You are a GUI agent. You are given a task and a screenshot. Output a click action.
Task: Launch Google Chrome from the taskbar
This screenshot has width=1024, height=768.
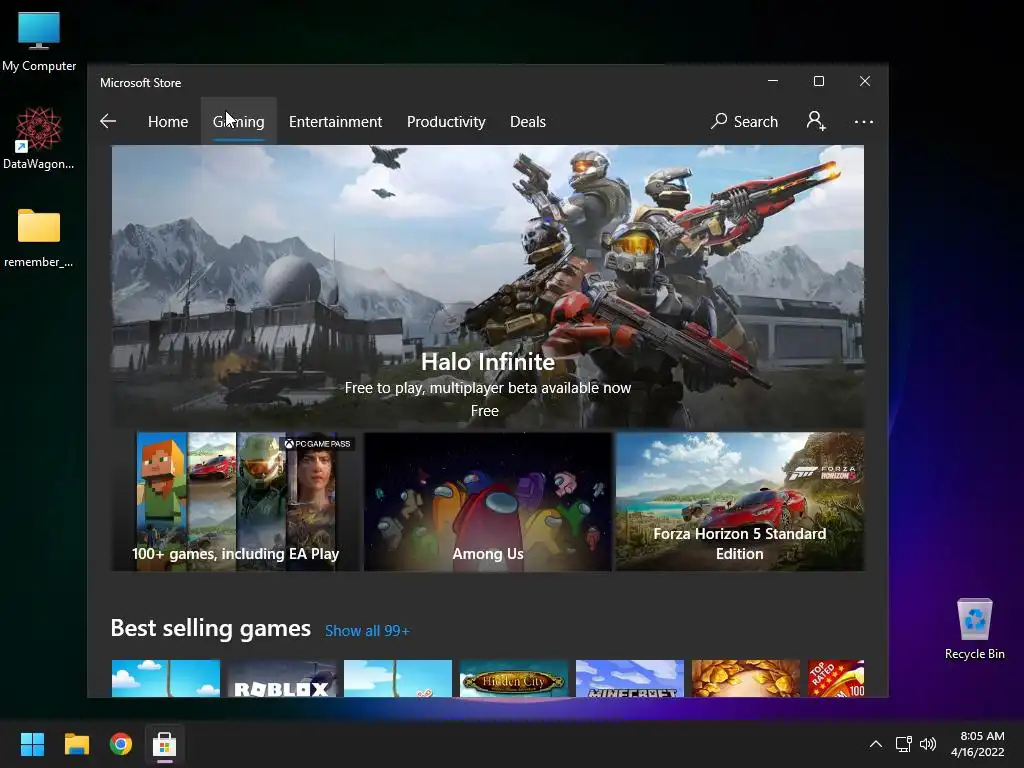[121, 744]
